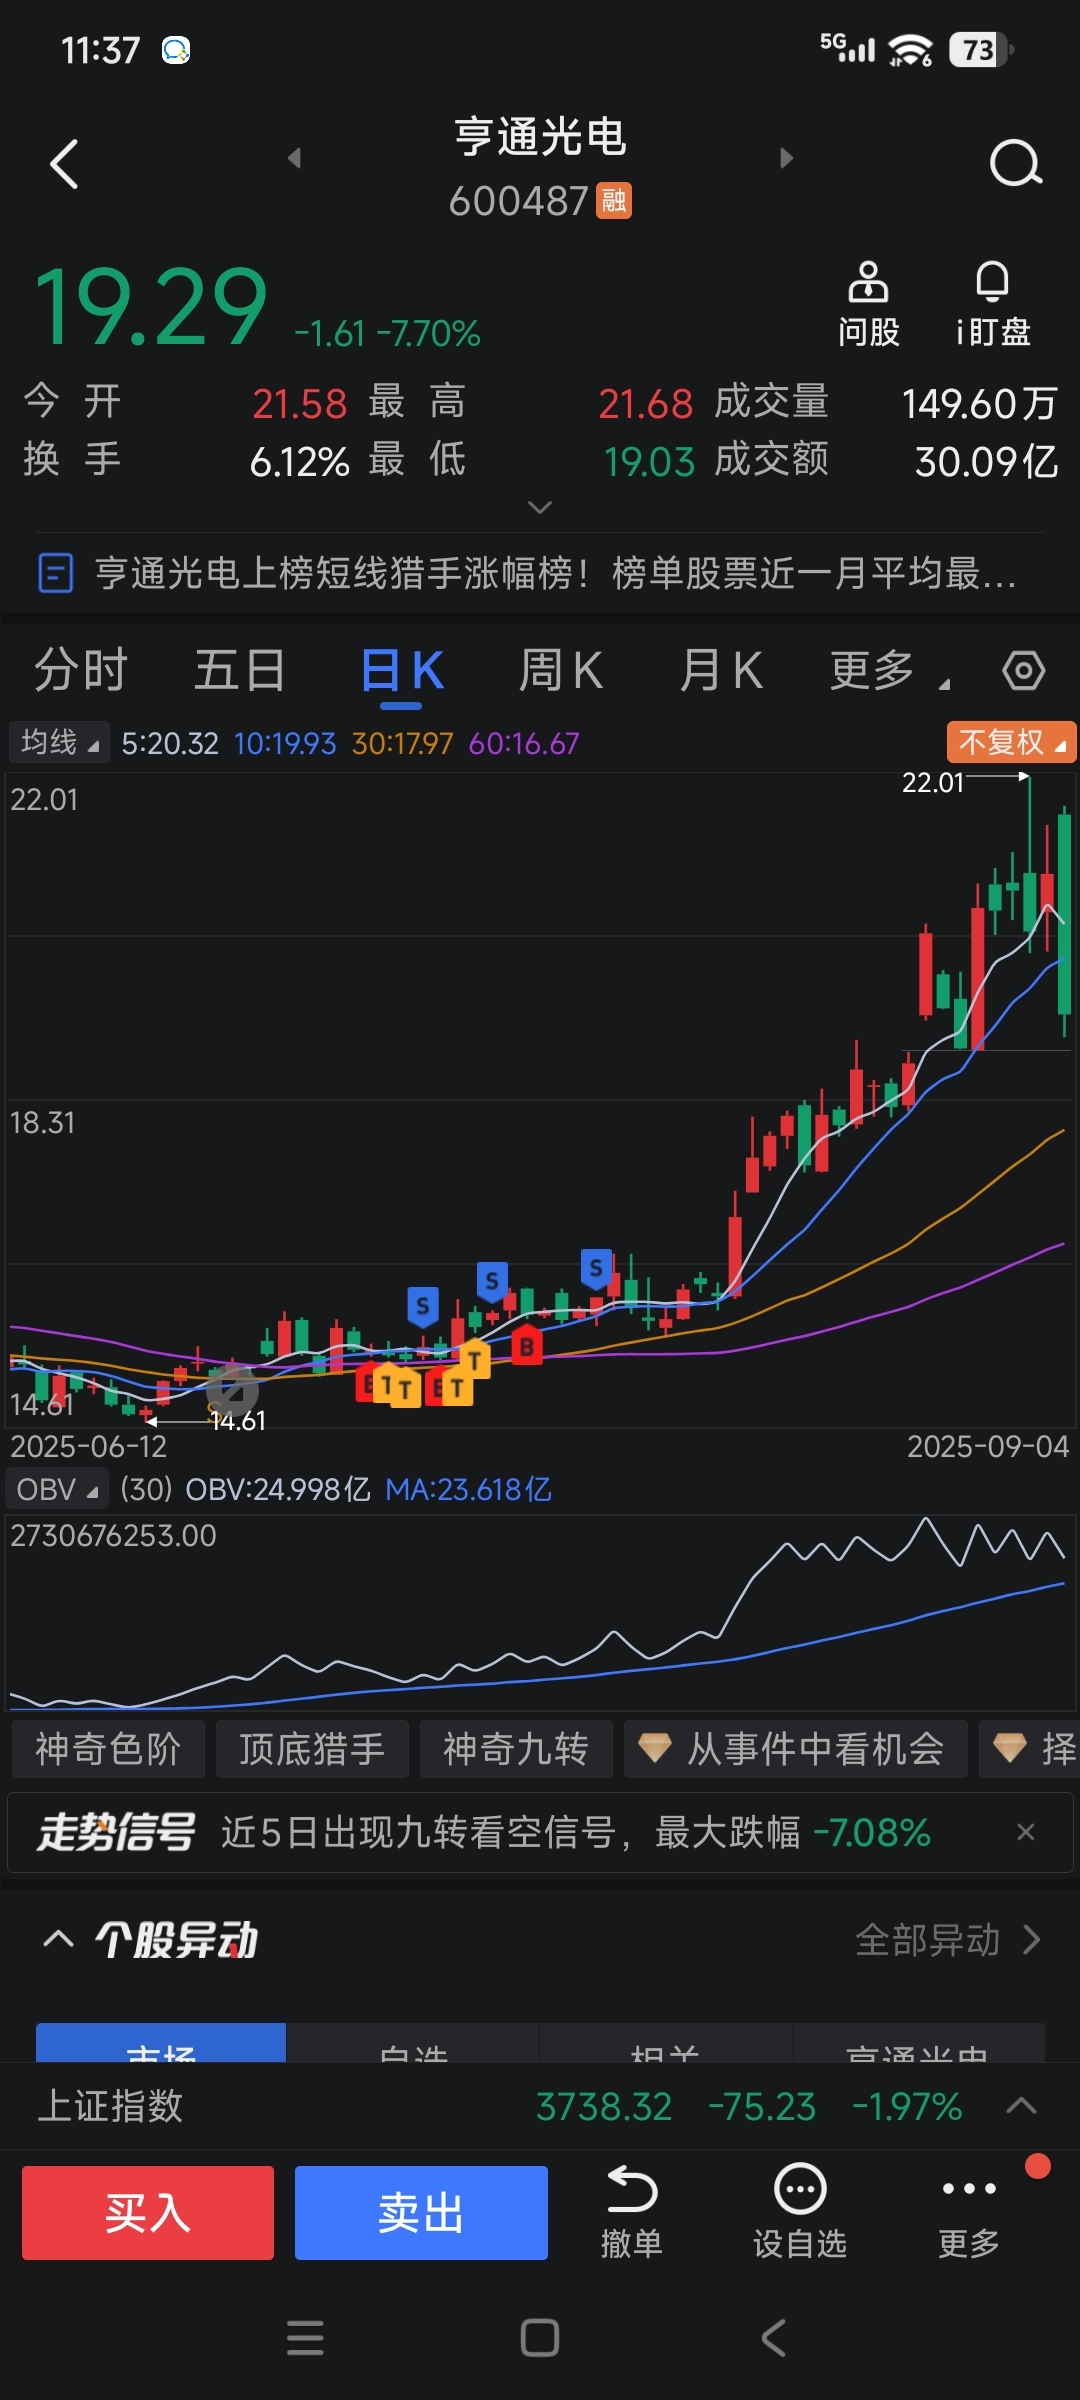Image resolution: width=1080 pixels, height=2400 pixels.
Task: Tap the 买入 buy button
Action: tap(148, 2213)
